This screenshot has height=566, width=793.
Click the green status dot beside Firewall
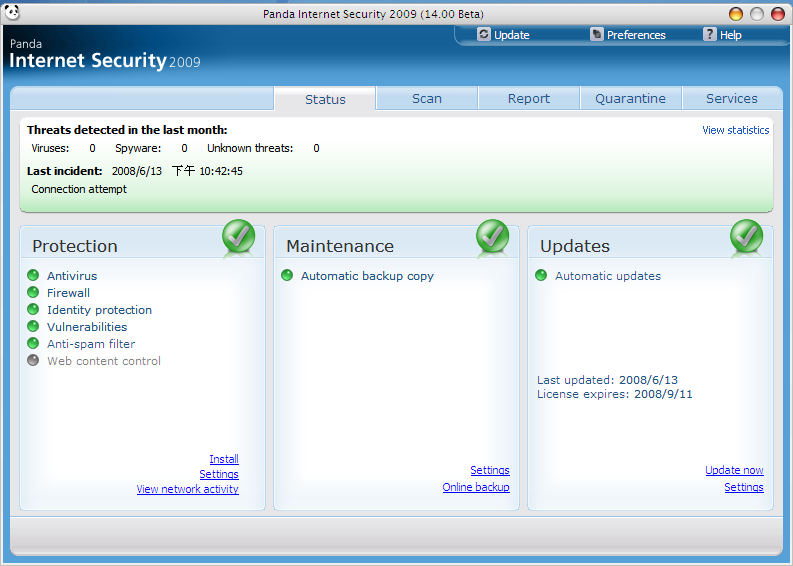(x=33, y=292)
